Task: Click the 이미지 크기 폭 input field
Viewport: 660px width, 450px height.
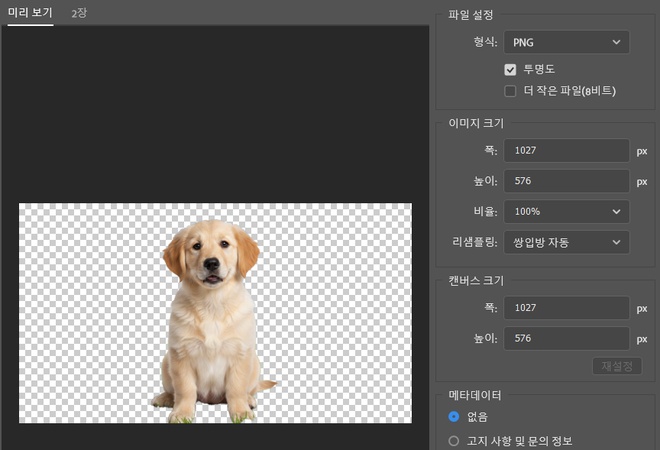Action: point(565,151)
